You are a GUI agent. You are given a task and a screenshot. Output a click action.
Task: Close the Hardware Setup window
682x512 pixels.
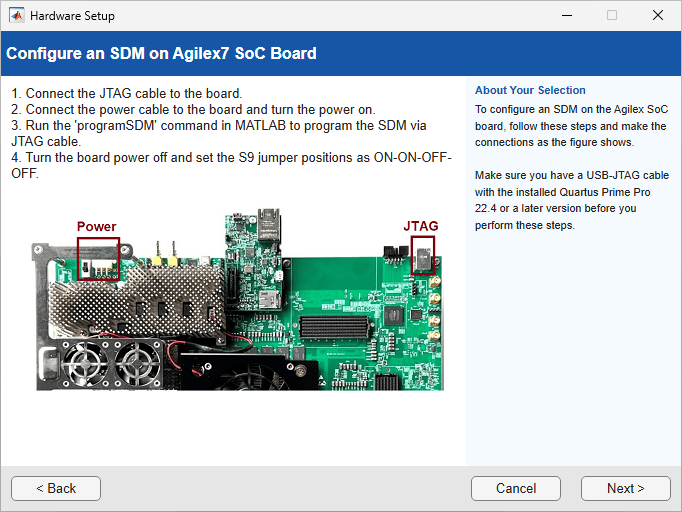pyautogui.click(x=658, y=15)
